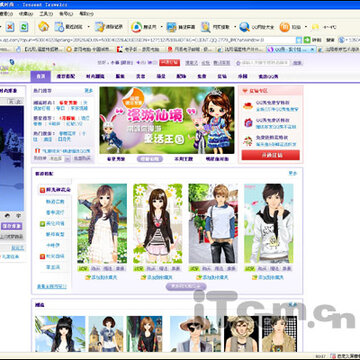Click the red cake icon in red diamond panel
The image size is (360, 360).
pos(248,106)
